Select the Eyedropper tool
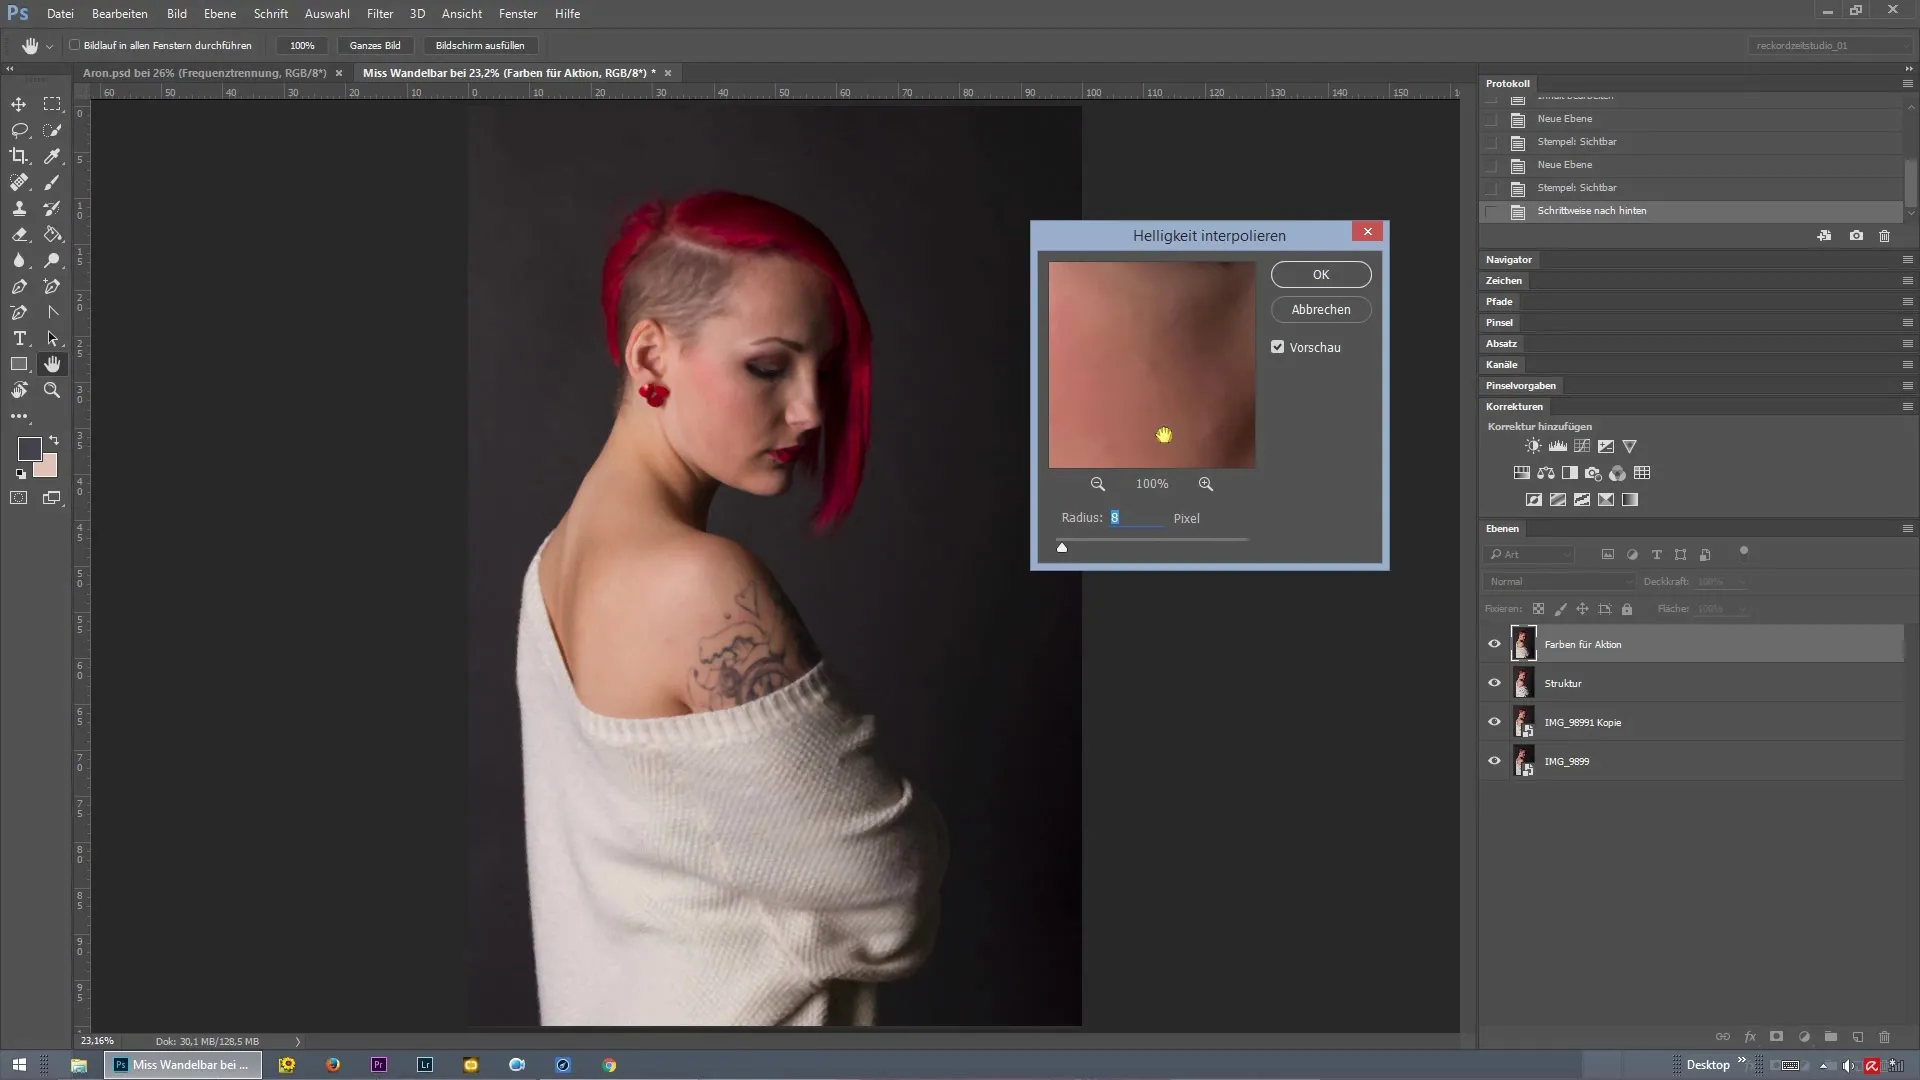This screenshot has width=1920, height=1080. tap(52, 156)
